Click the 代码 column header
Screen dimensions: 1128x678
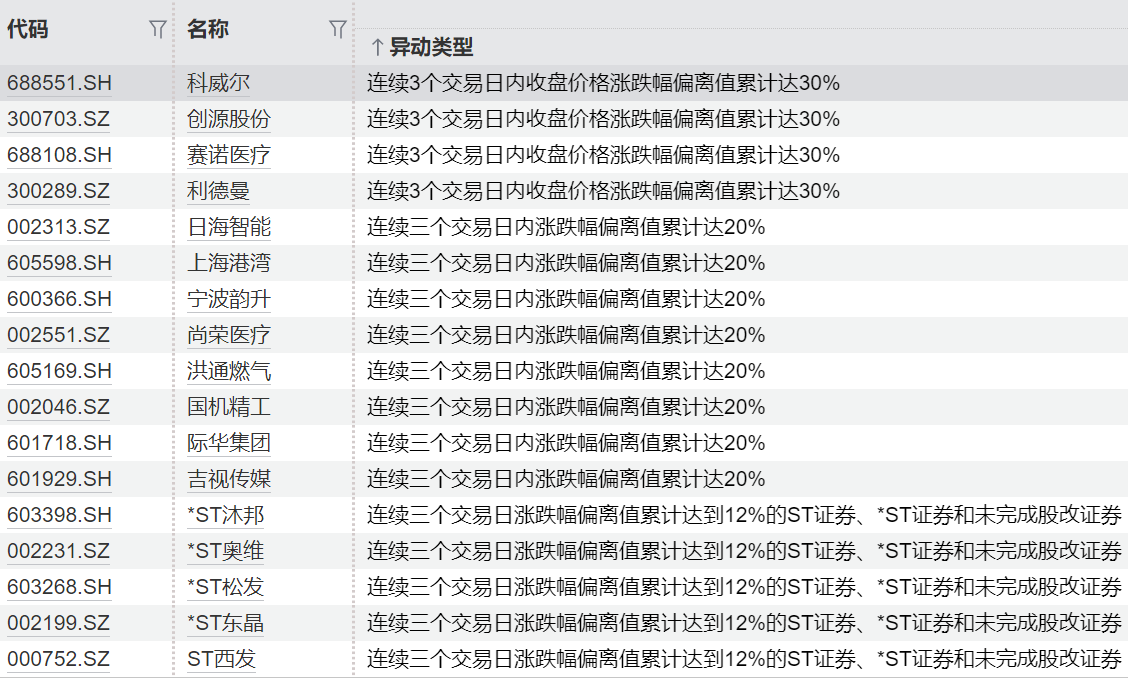pyautogui.click(x=28, y=30)
